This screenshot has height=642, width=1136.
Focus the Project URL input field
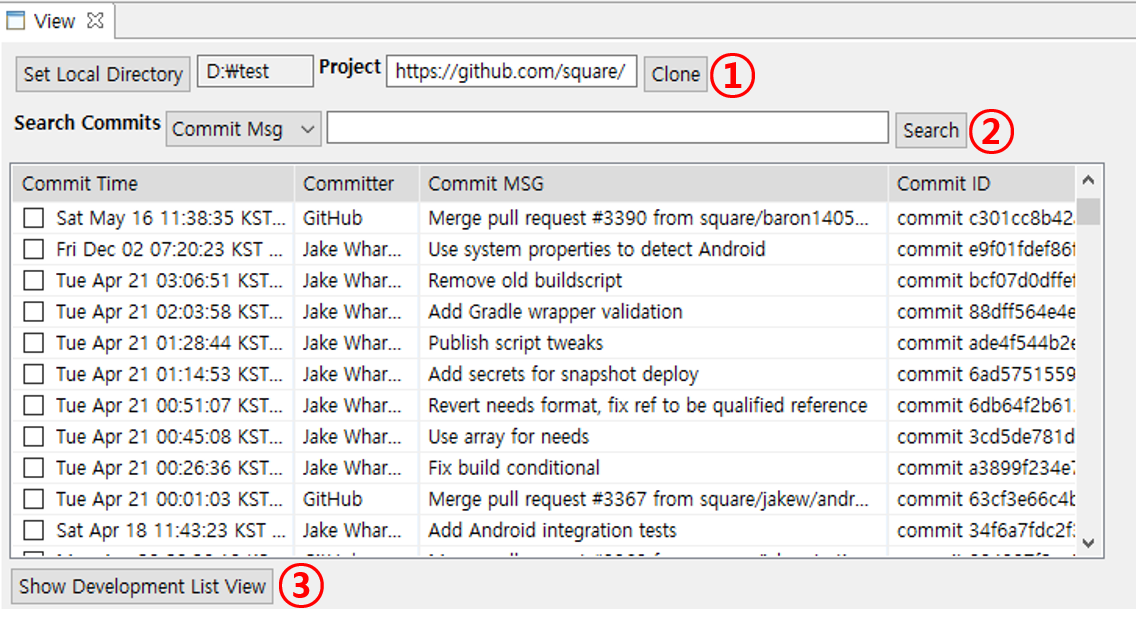511,71
